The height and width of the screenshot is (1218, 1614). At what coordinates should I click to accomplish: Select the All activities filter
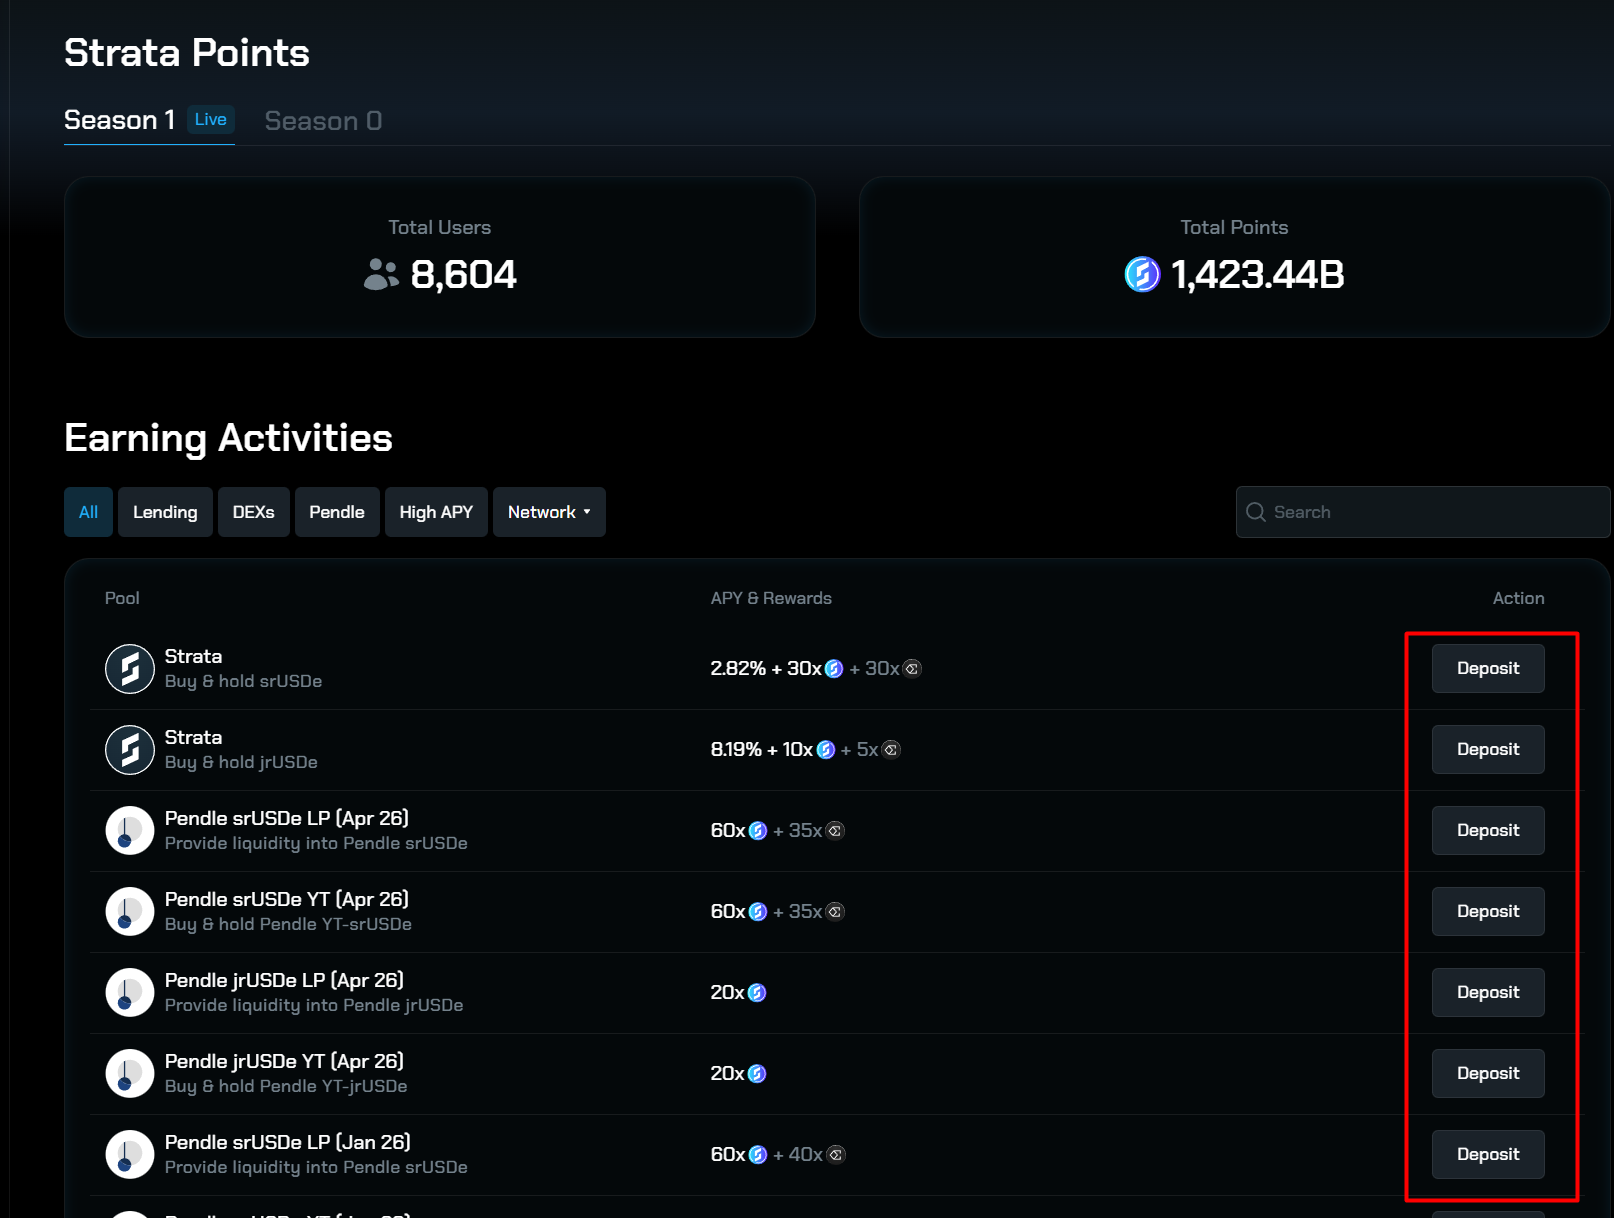coord(88,512)
